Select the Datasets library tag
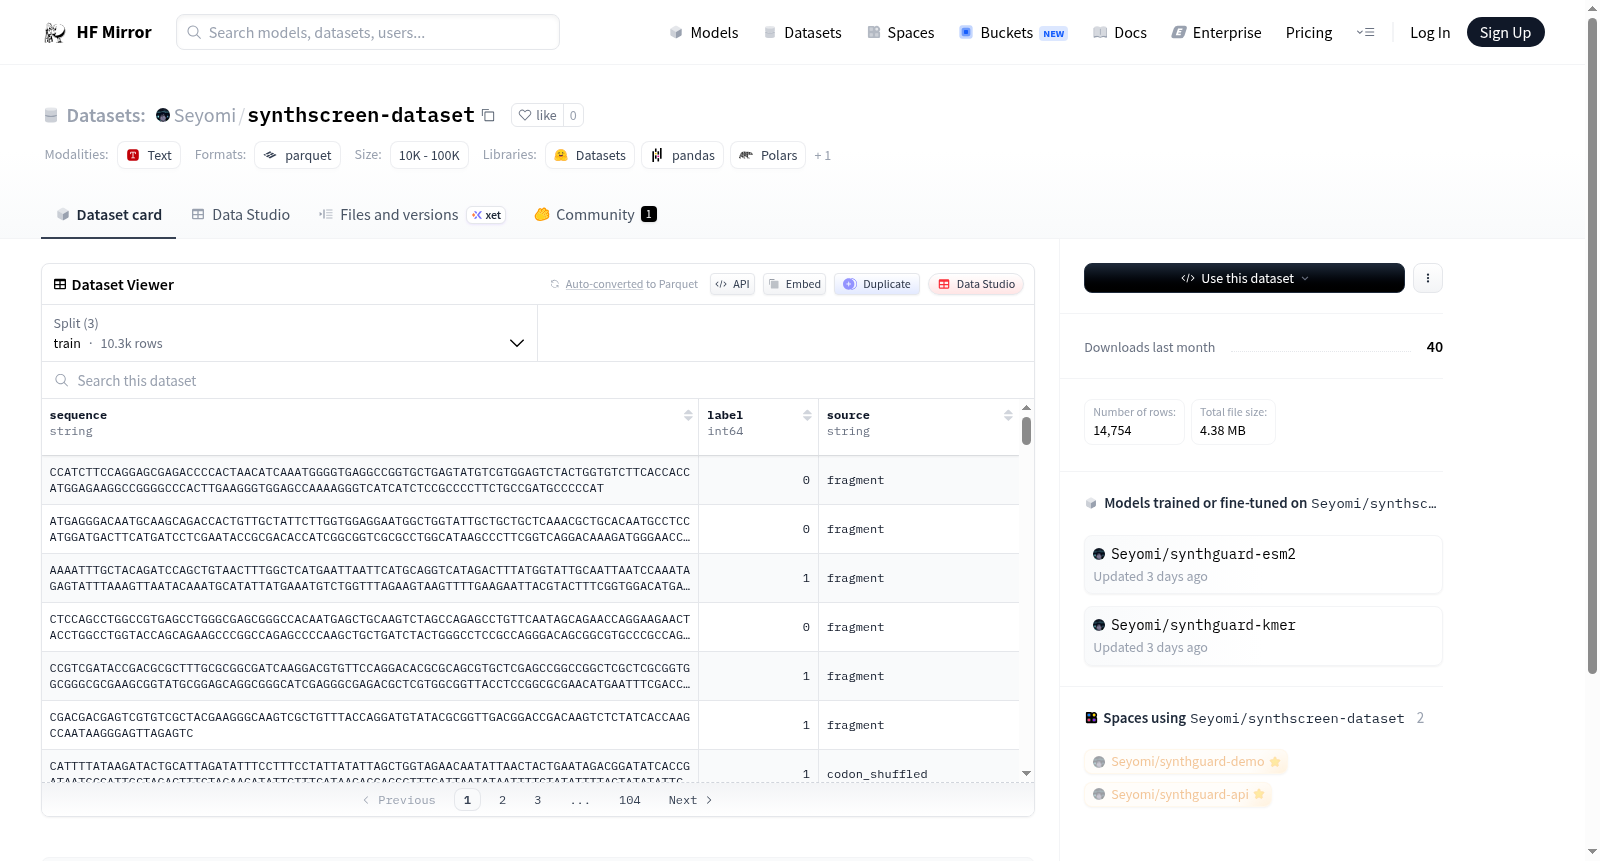The width and height of the screenshot is (1600, 861). 590,155
